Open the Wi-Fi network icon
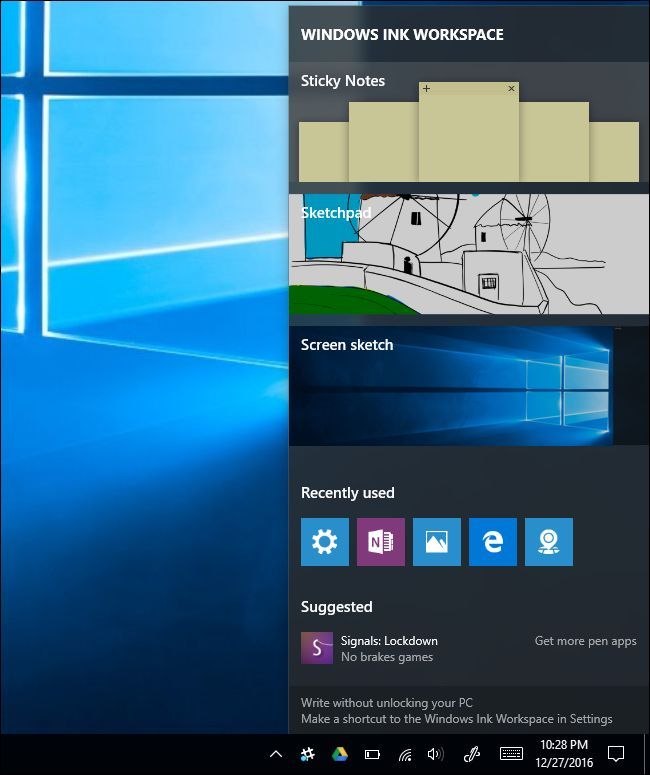This screenshot has height=775, width=650. (x=405, y=755)
